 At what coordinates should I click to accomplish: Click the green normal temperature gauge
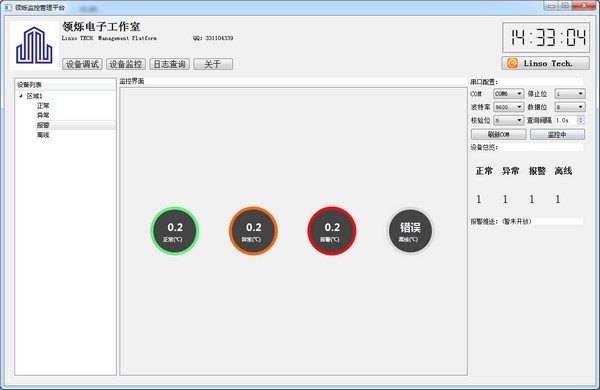point(174,231)
